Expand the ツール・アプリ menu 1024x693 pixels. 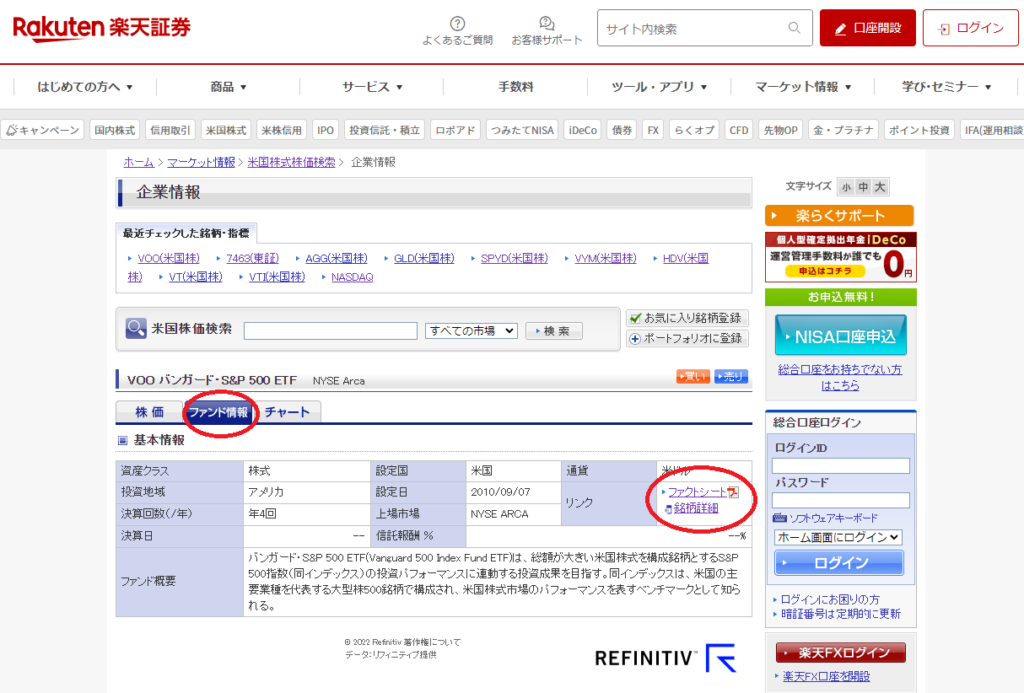click(659, 87)
